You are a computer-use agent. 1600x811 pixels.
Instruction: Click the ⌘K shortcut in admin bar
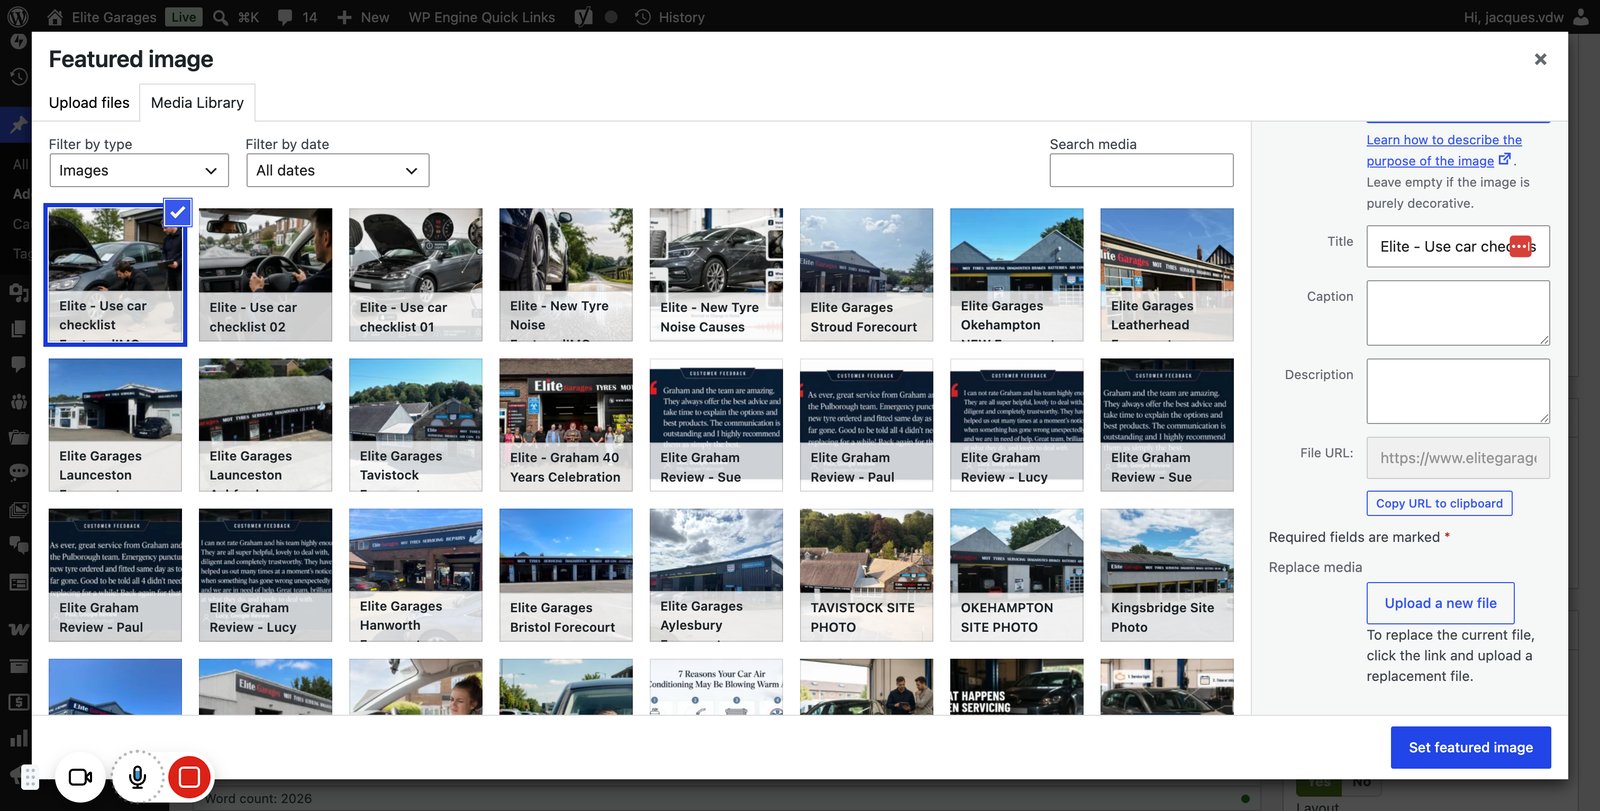coord(248,17)
